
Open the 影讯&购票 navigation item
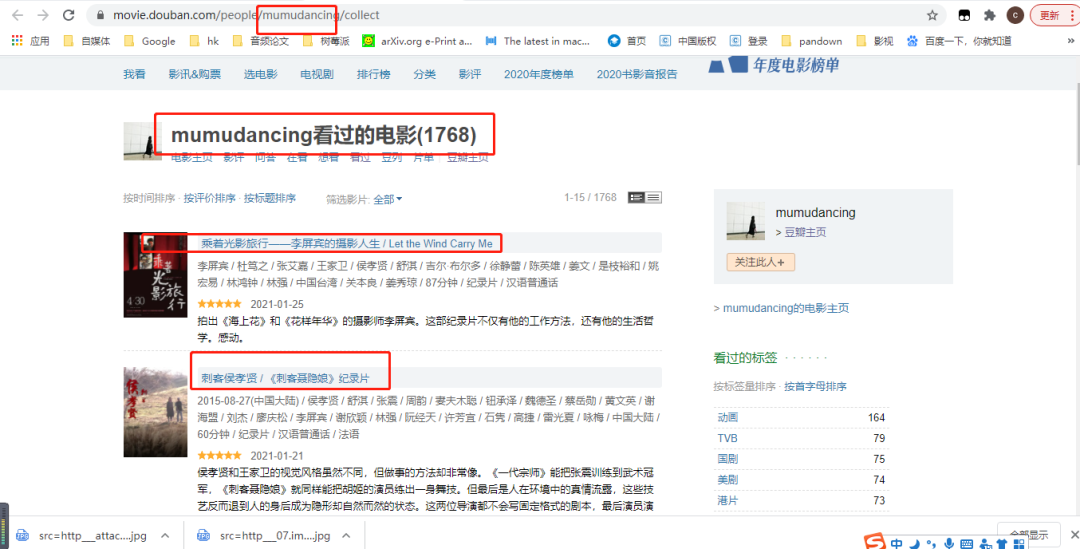coord(195,74)
